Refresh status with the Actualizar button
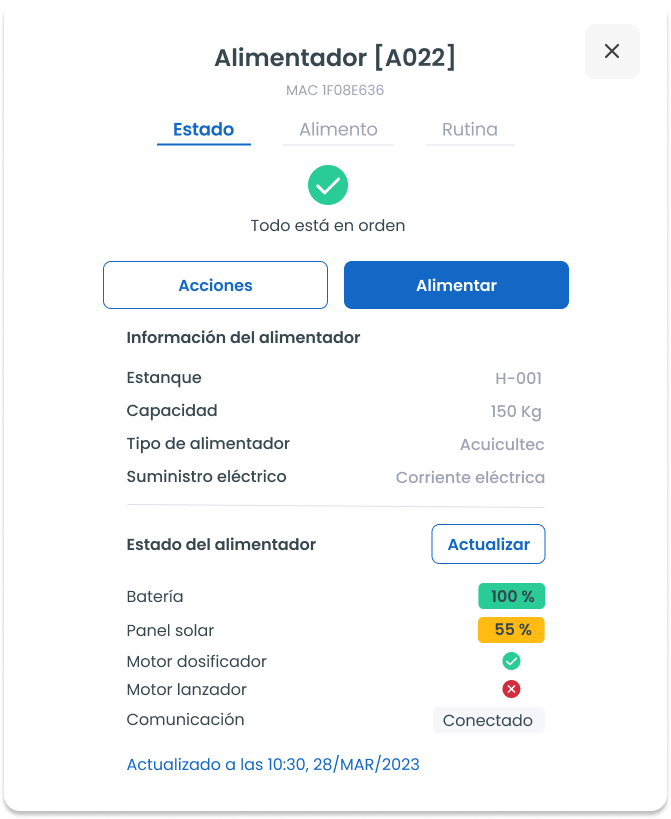 point(488,544)
